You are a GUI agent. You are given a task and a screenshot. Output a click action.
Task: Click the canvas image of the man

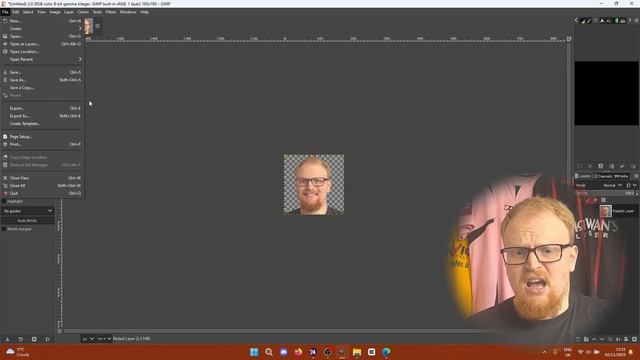click(x=314, y=184)
